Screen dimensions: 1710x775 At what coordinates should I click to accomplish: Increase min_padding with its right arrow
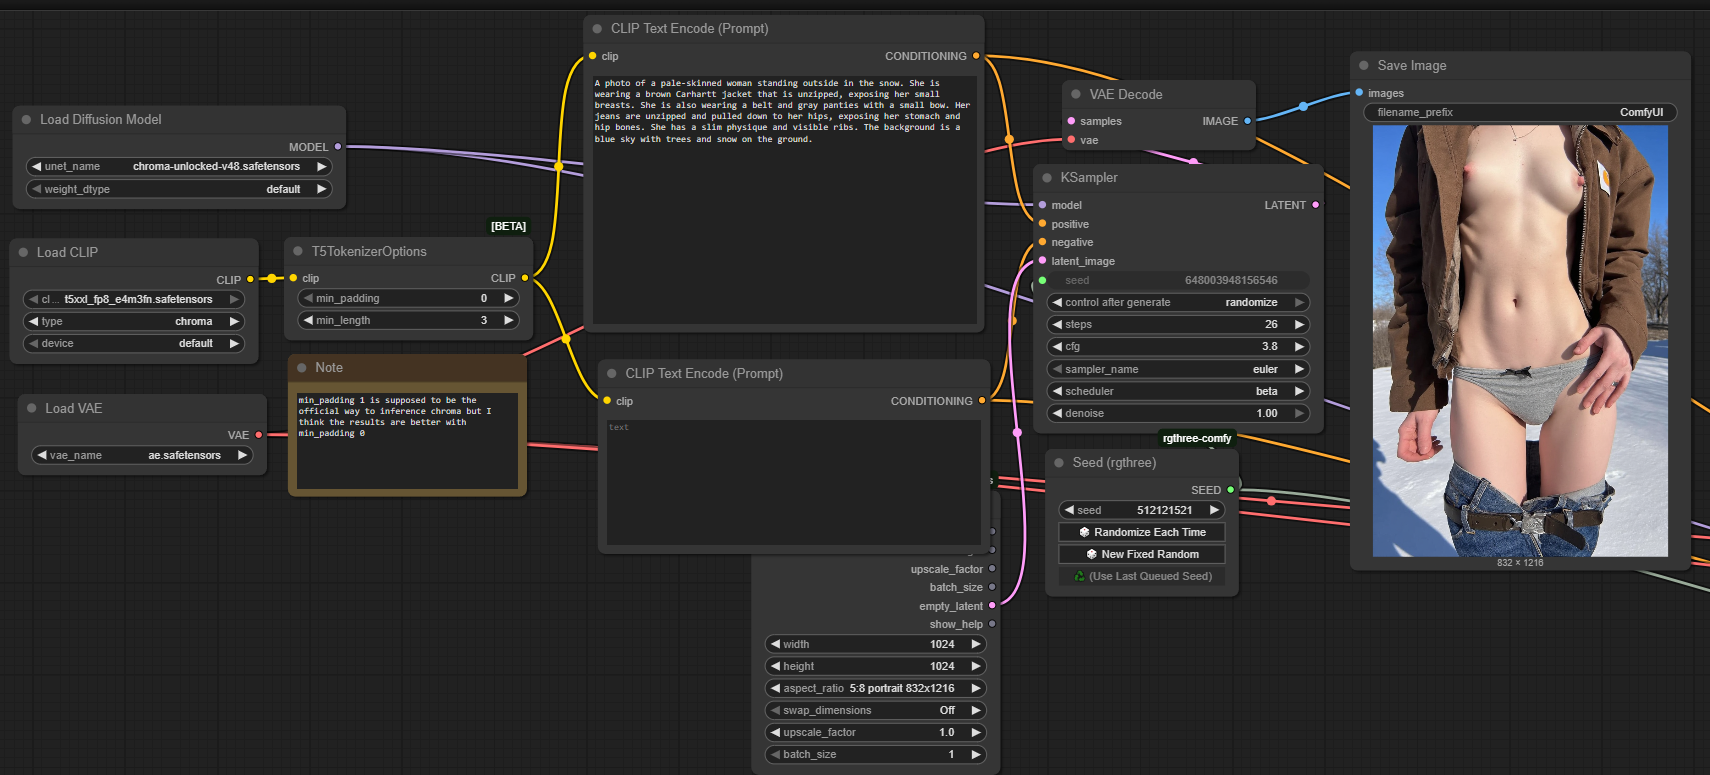point(509,298)
